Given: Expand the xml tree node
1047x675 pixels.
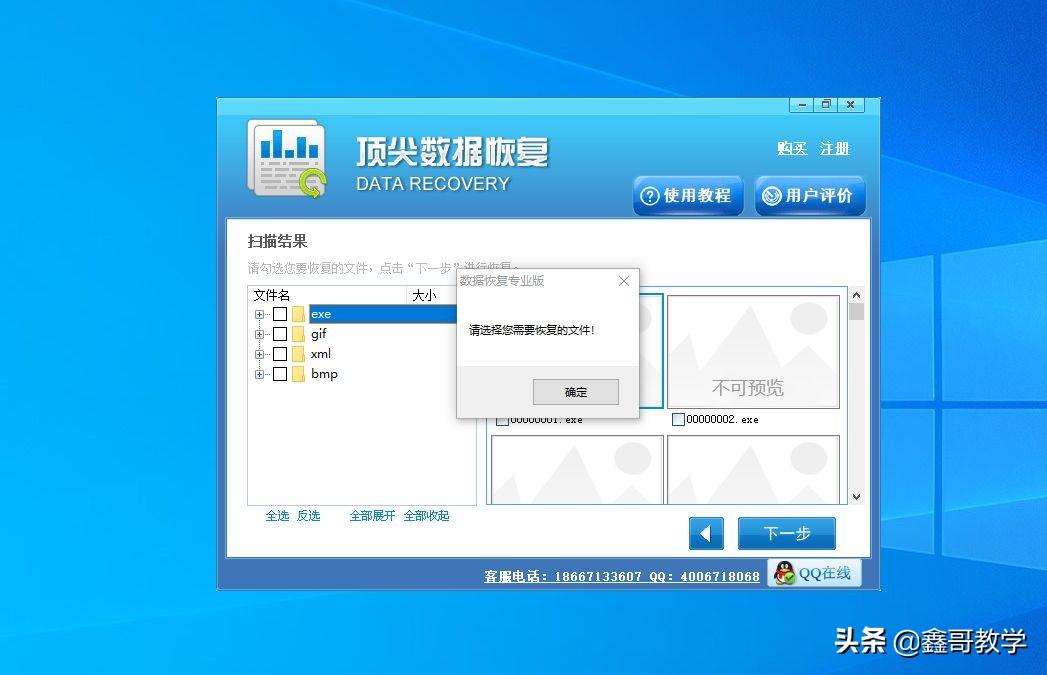Looking at the screenshot, I should (x=259, y=354).
